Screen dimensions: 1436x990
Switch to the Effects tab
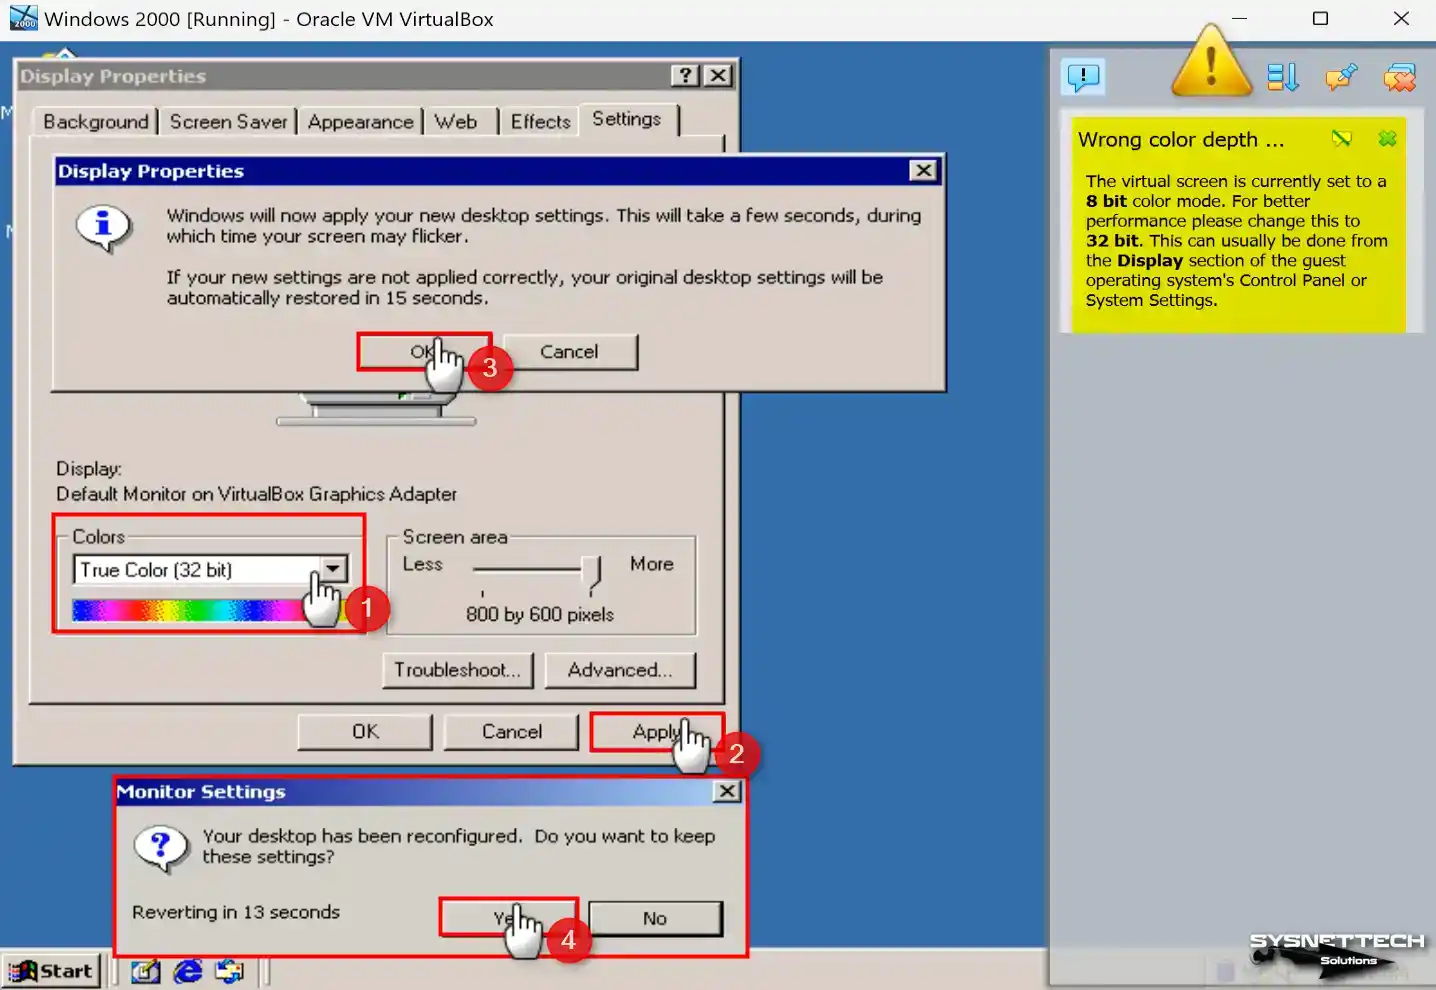(541, 121)
